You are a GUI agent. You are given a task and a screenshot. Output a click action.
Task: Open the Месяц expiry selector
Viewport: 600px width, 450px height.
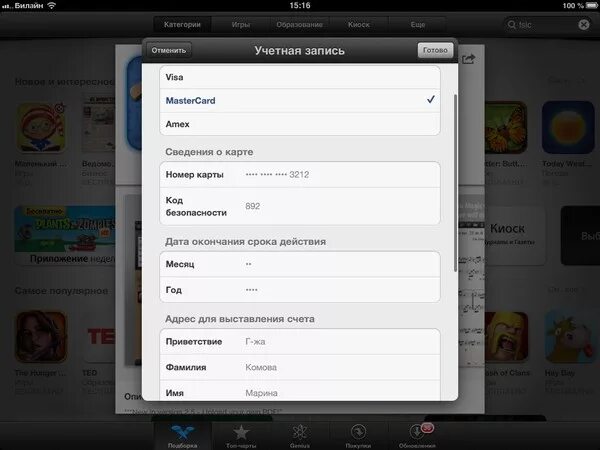300,264
